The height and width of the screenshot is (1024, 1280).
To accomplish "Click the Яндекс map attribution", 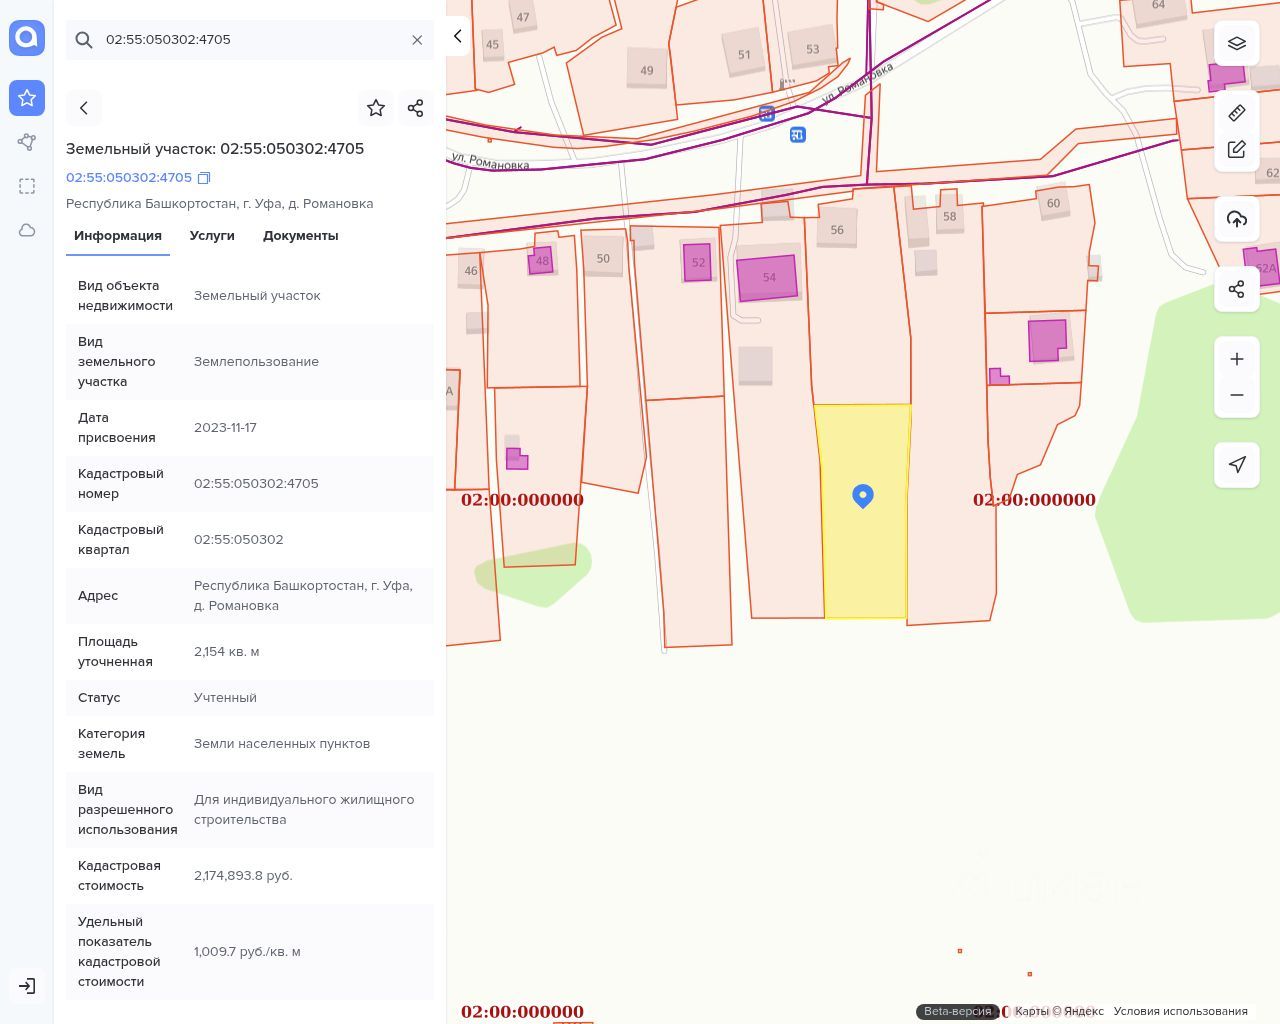I will tap(1059, 1011).
